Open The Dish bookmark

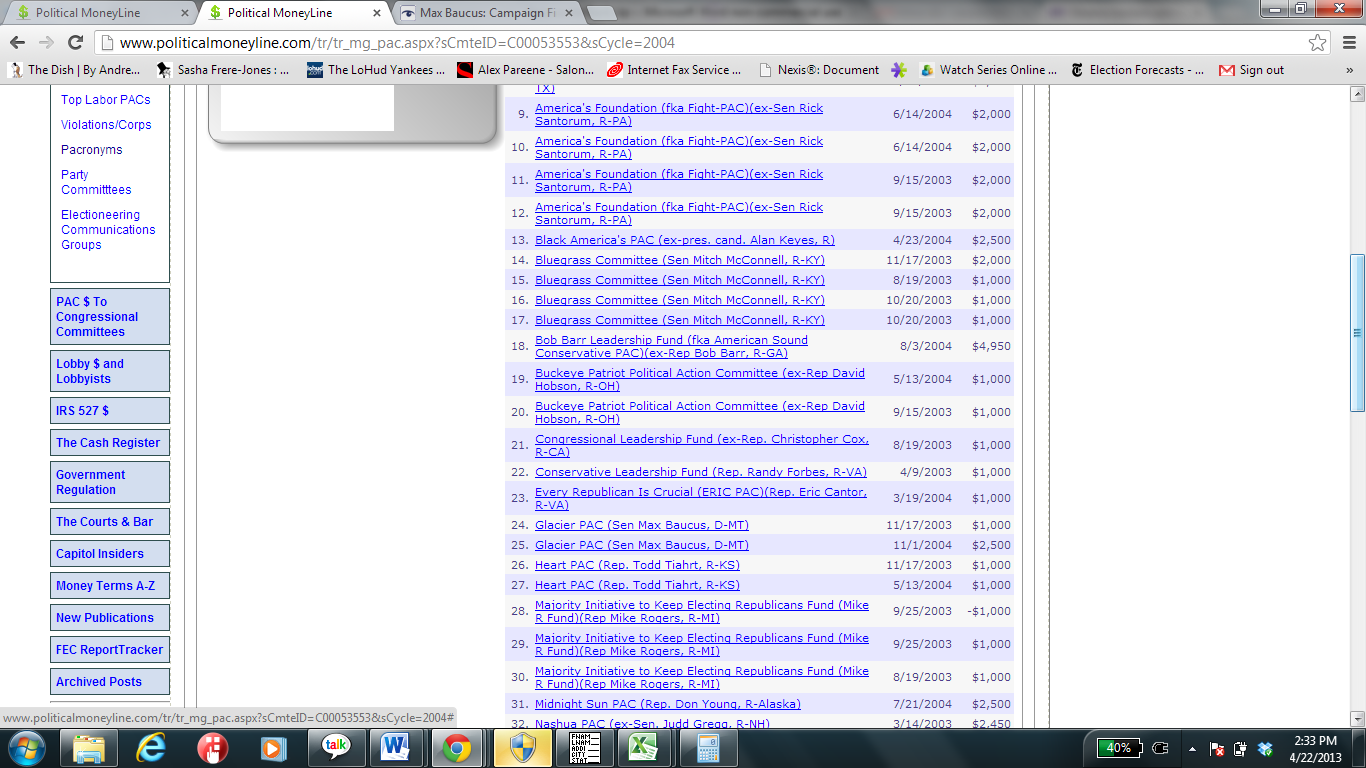[x=75, y=70]
